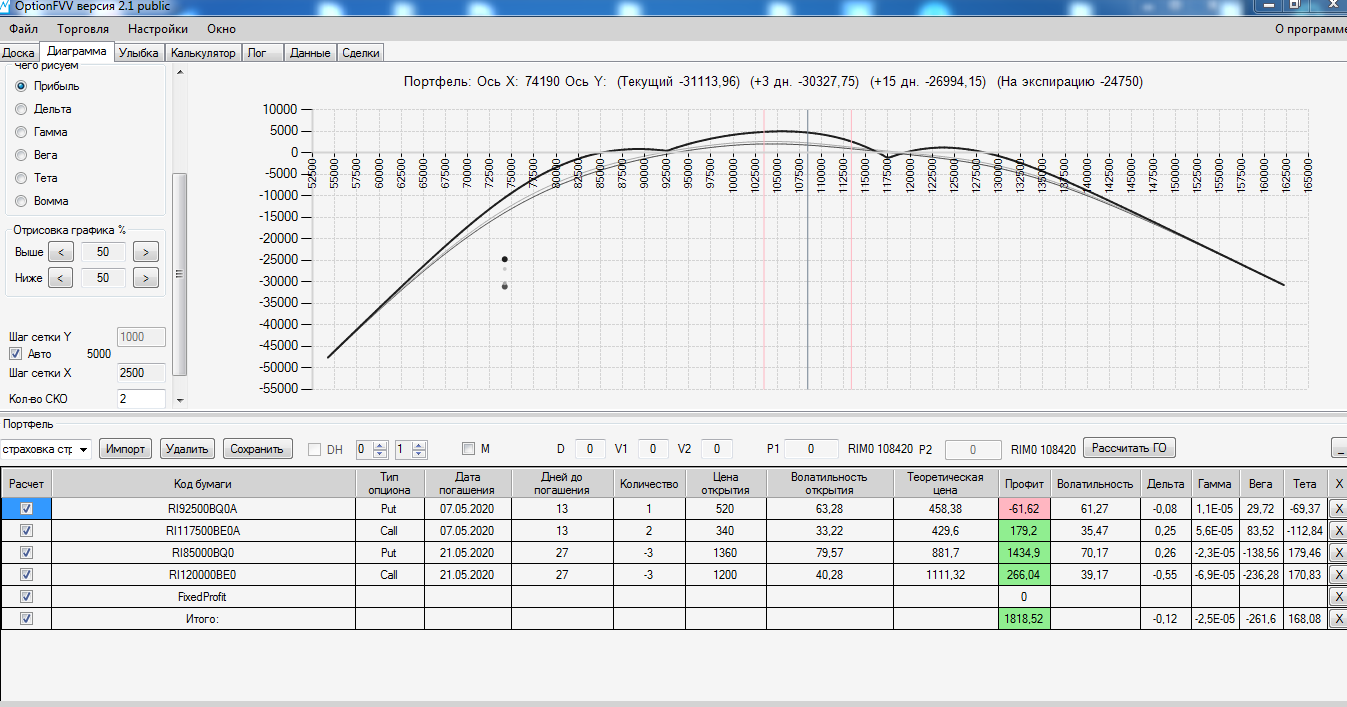The height and width of the screenshot is (707, 1347).
Task: Click the Рассчитать ГО button
Action: coord(1130,448)
